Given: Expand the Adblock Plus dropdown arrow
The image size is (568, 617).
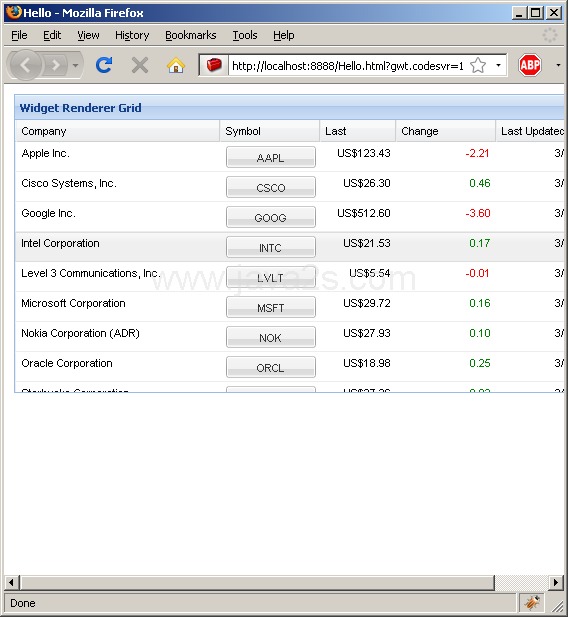Looking at the screenshot, I should click(x=558, y=65).
